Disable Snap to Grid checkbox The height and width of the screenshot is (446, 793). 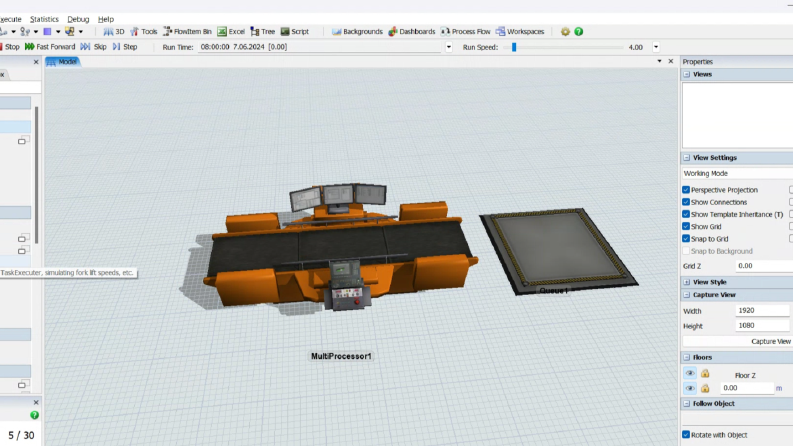point(686,238)
